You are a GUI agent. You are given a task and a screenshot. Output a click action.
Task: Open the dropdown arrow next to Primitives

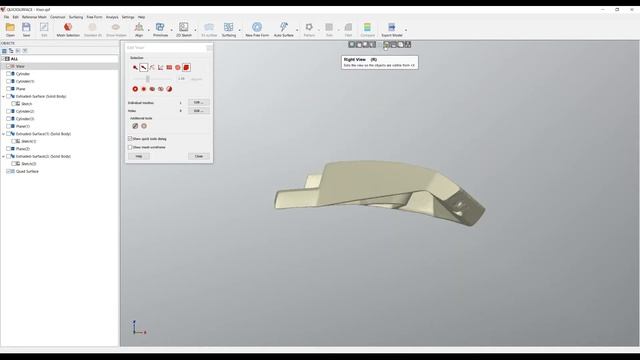[171, 30]
